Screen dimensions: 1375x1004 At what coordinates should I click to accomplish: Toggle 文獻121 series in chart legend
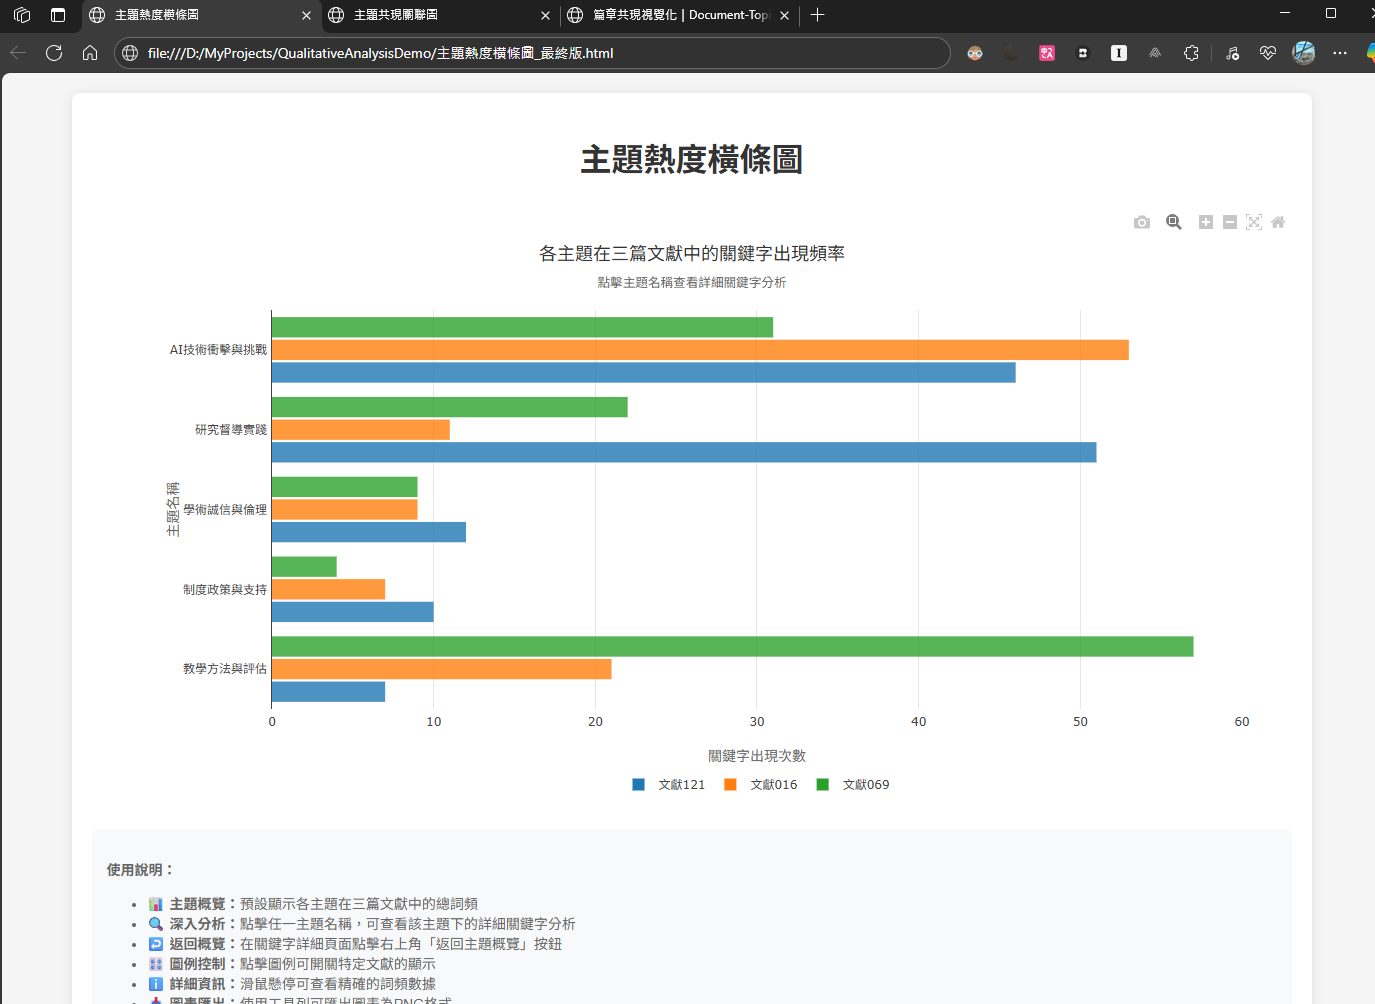click(x=670, y=785)
